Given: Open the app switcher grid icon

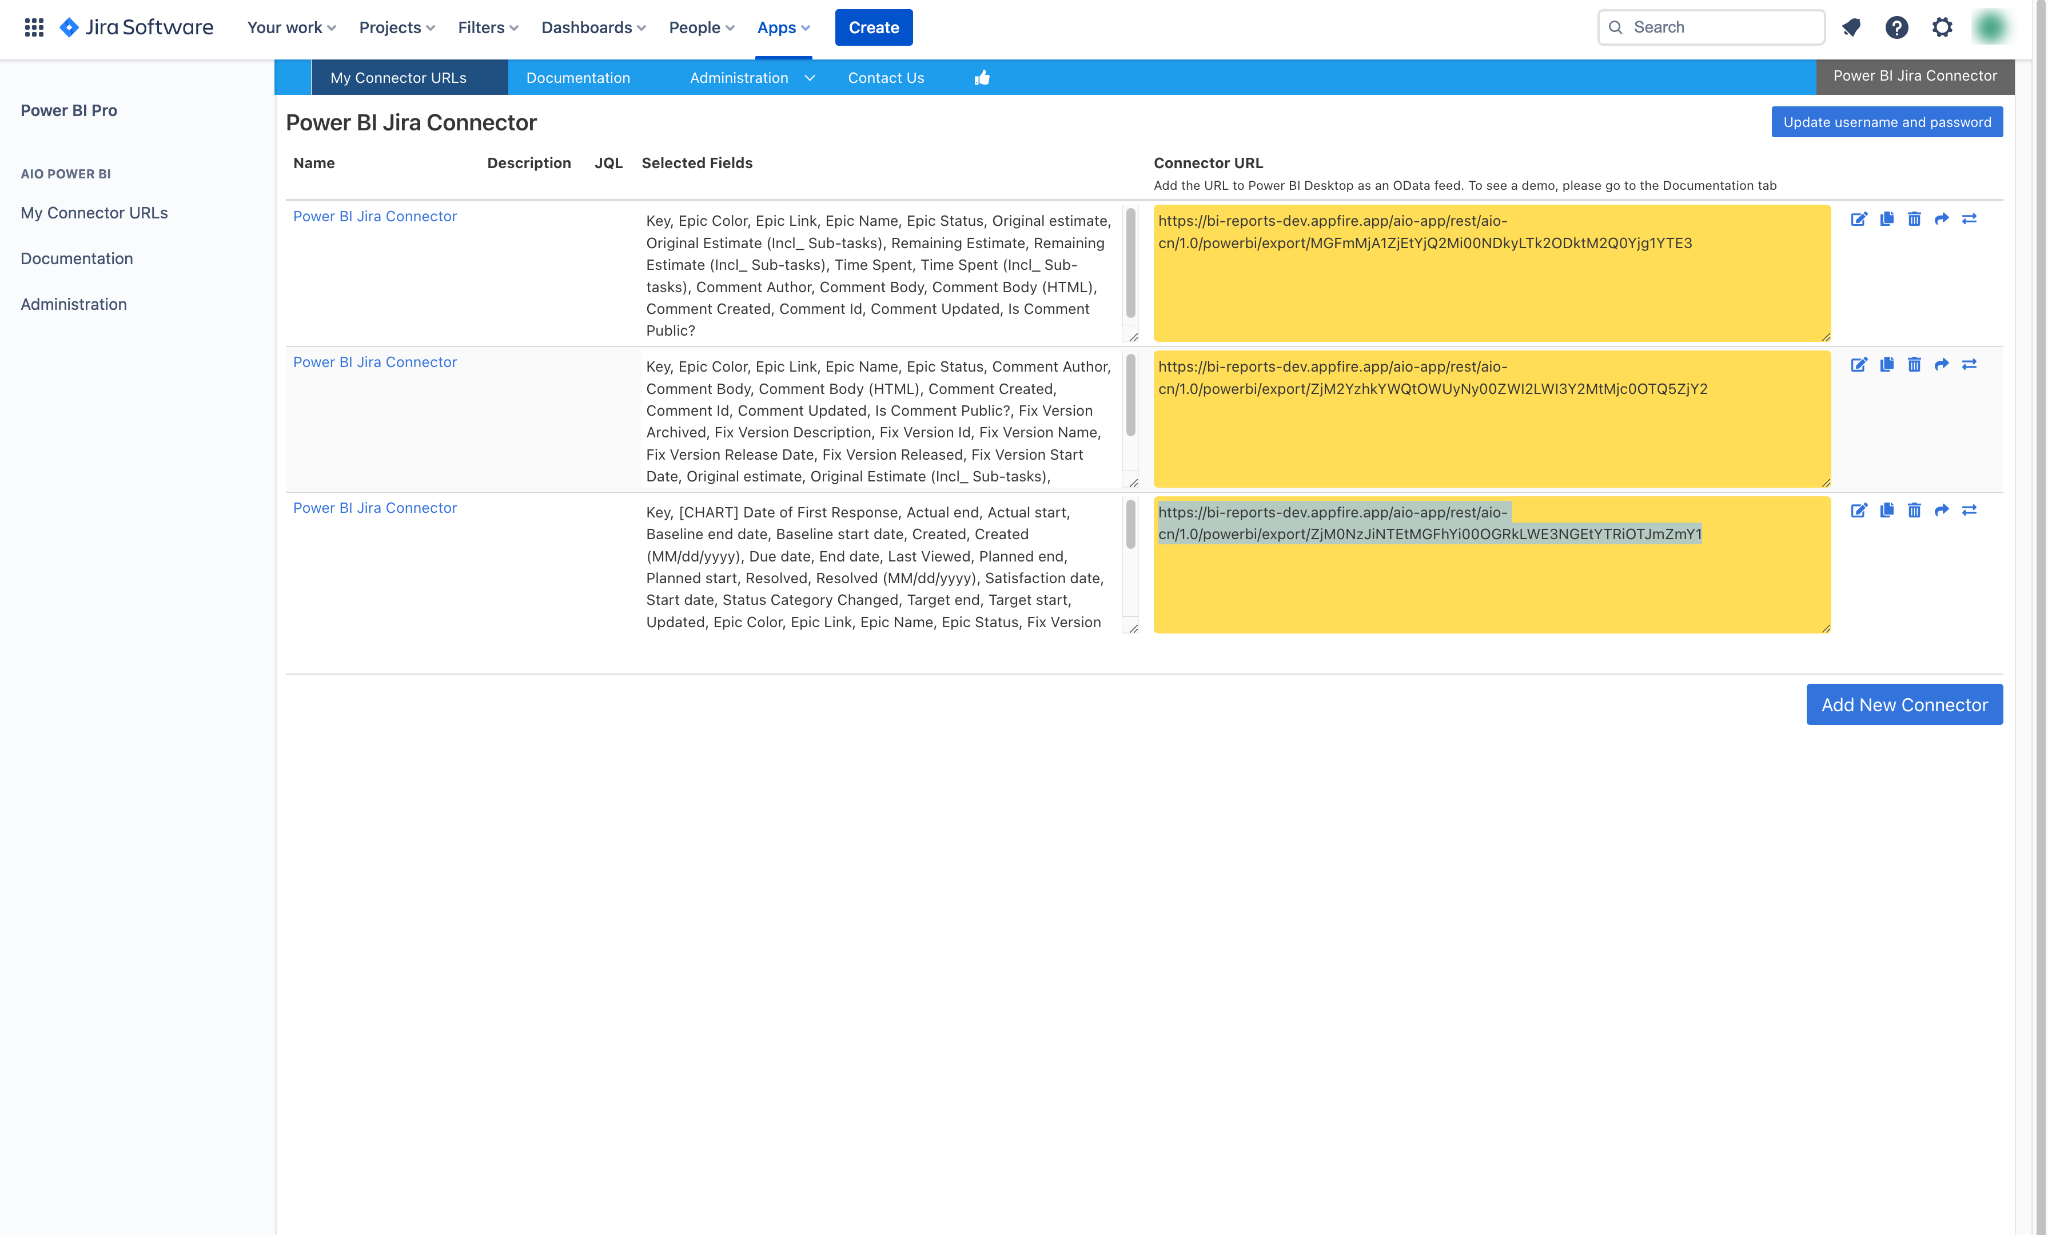Looking at the screenshot, I should point(35,27).
